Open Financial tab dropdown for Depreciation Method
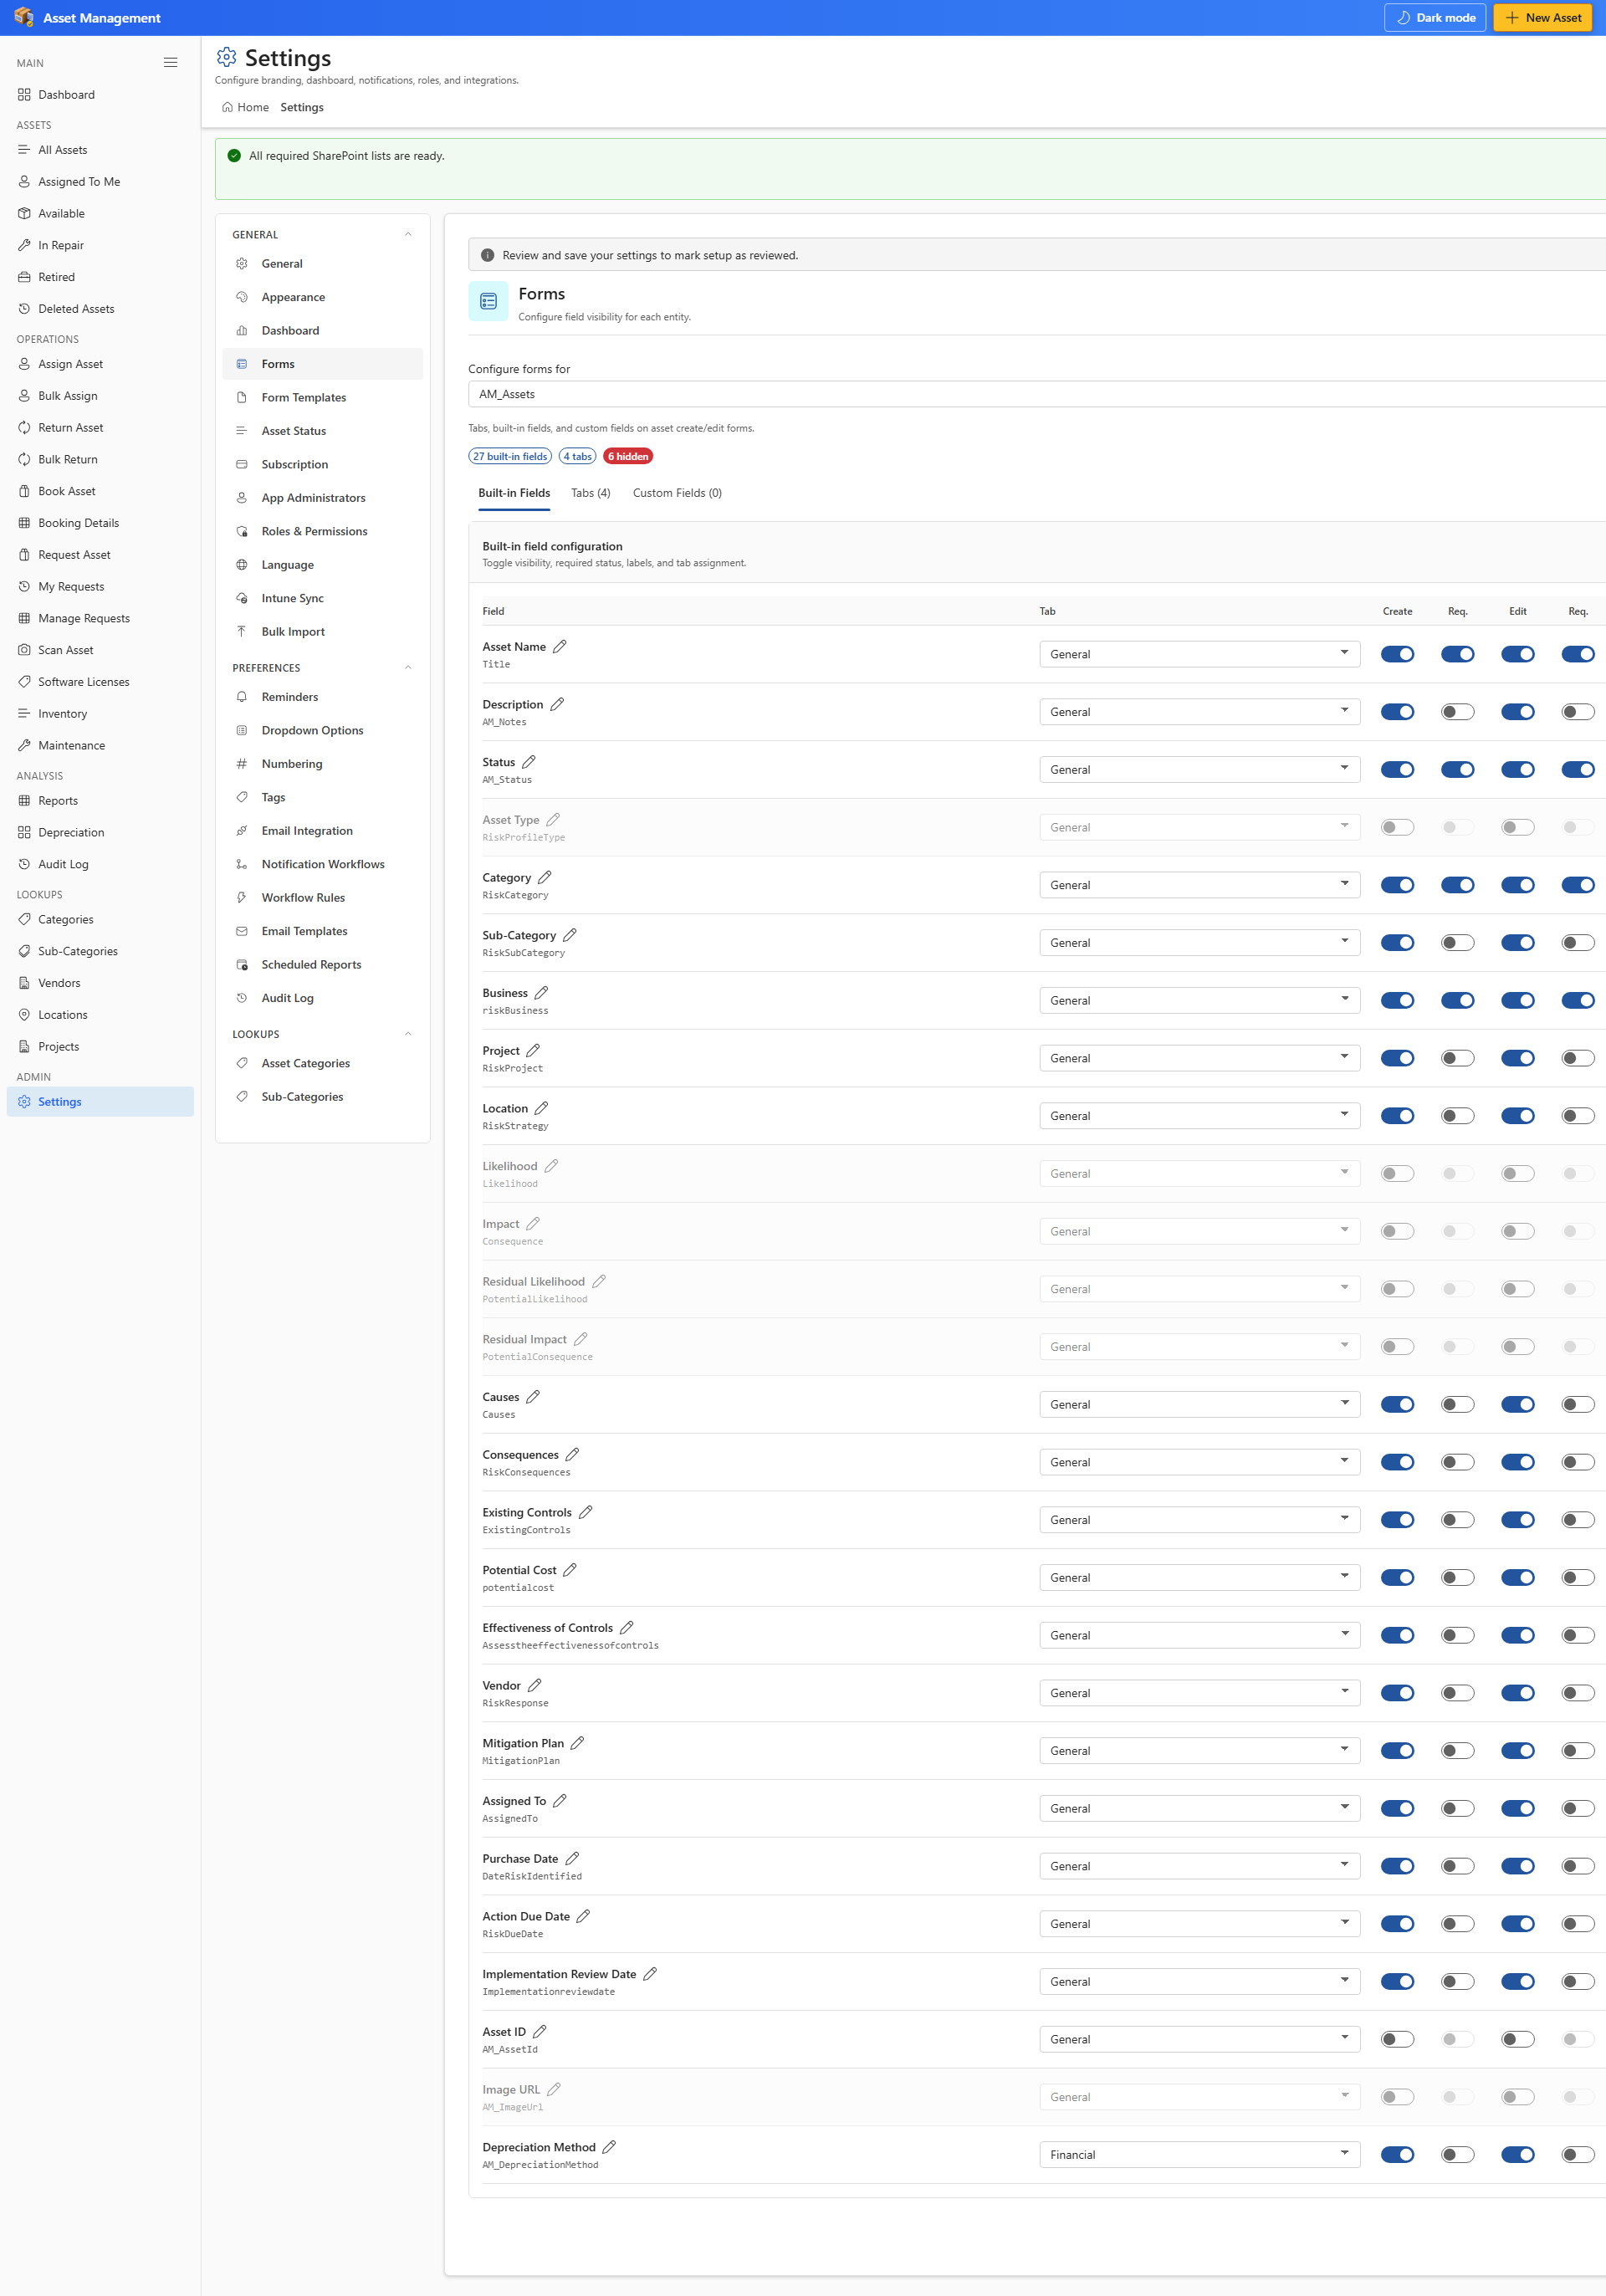The width and height of the screenshot is (1606, 2296). tap(1199, 2155)
